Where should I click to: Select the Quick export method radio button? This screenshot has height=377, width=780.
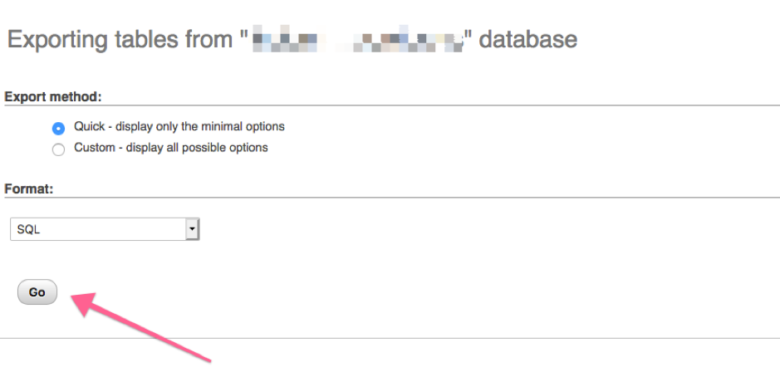58,129
